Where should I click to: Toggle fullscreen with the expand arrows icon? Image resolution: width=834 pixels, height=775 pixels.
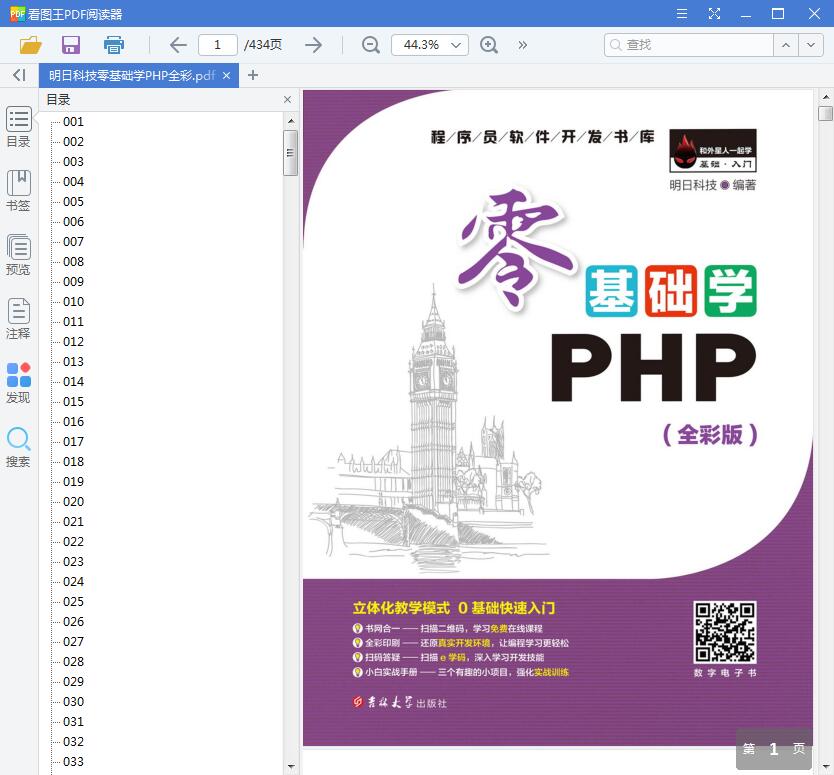coord(714,14)
